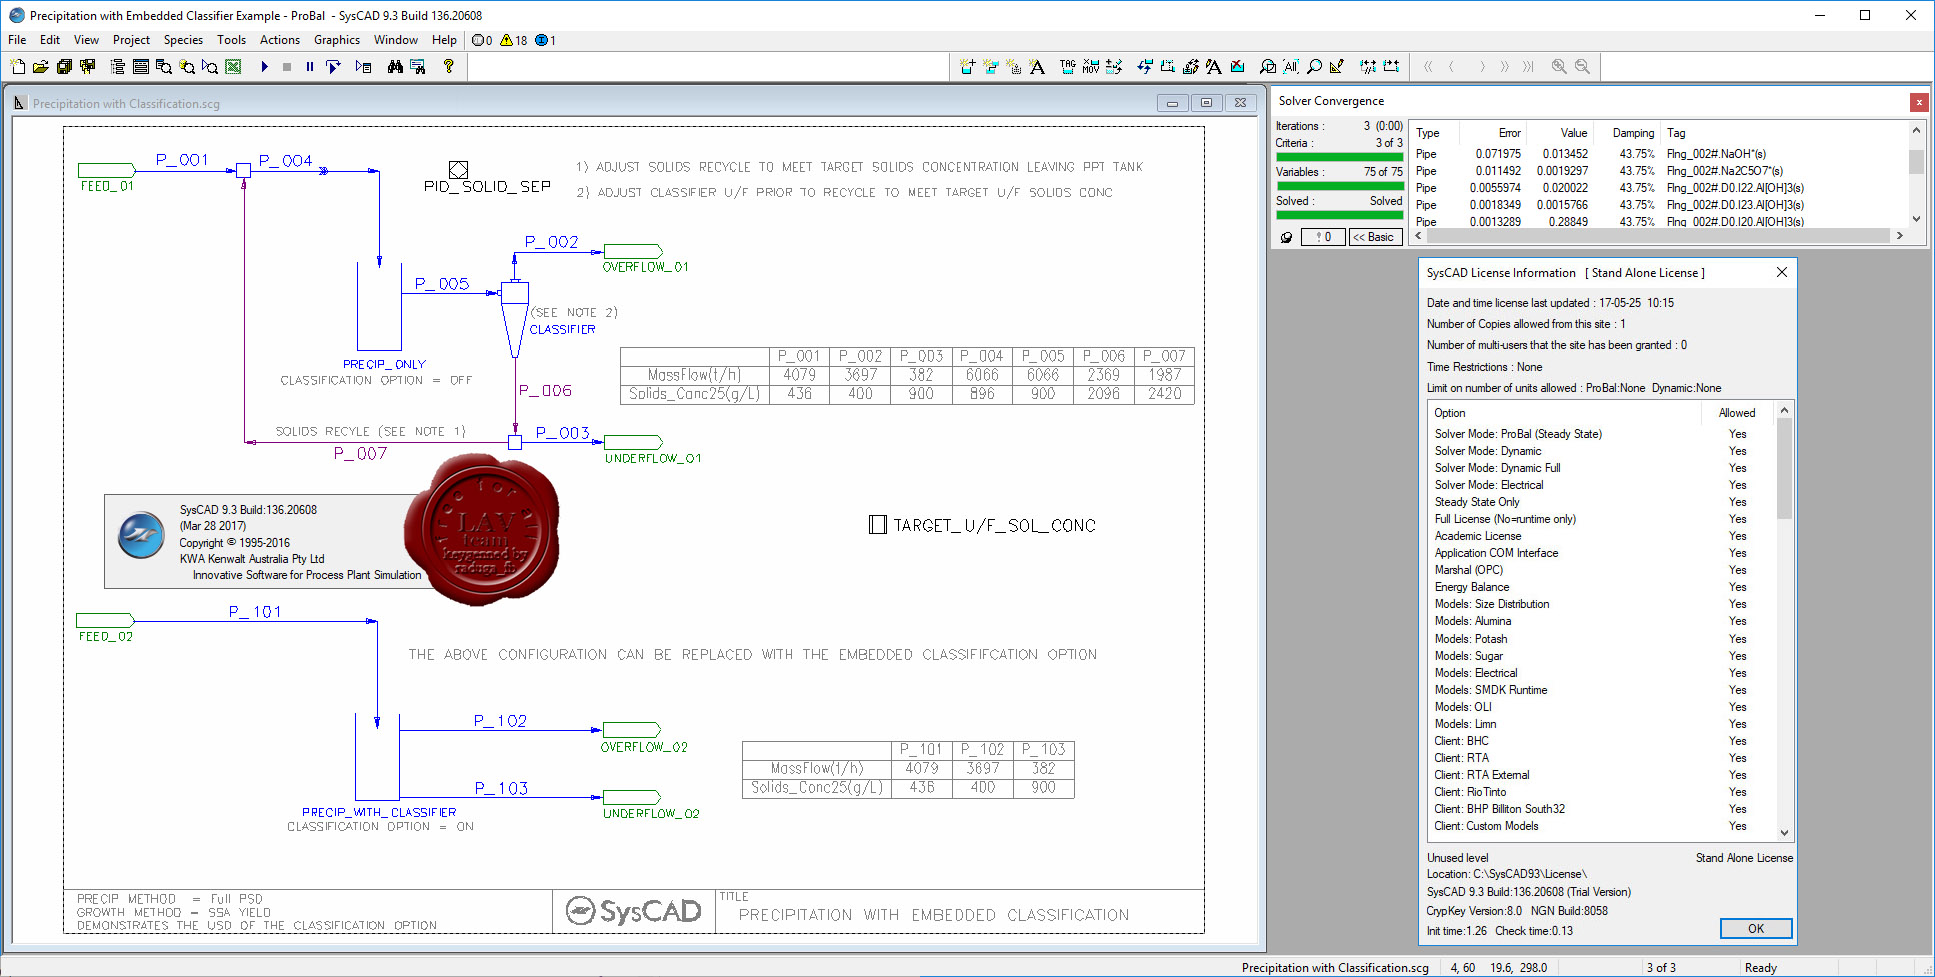
Task: Open the Project menu
Action: click(131, 40)
